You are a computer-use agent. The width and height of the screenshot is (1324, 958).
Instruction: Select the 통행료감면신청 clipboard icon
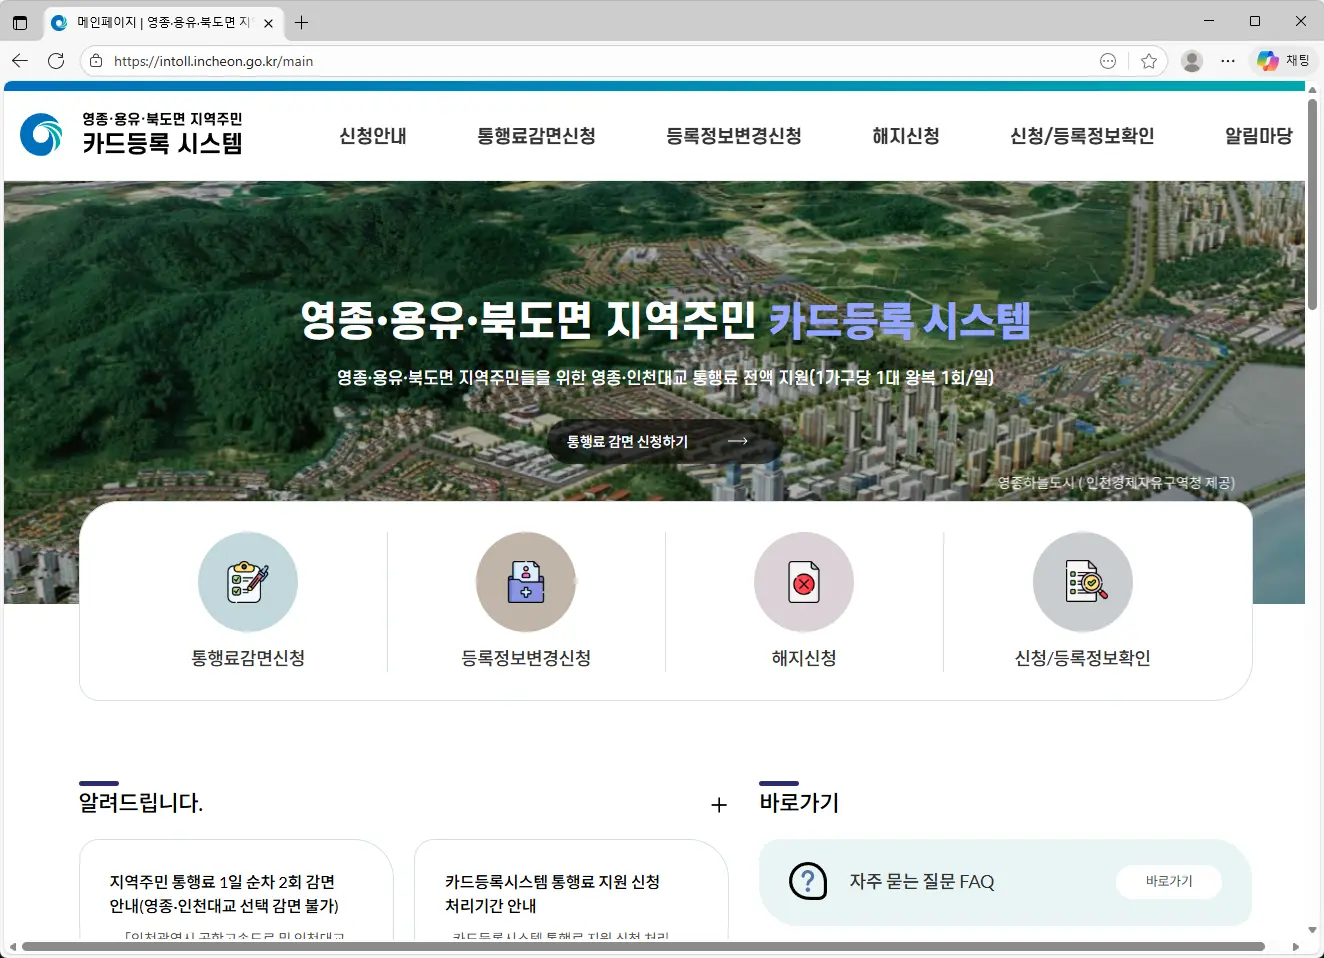point(248,581)
